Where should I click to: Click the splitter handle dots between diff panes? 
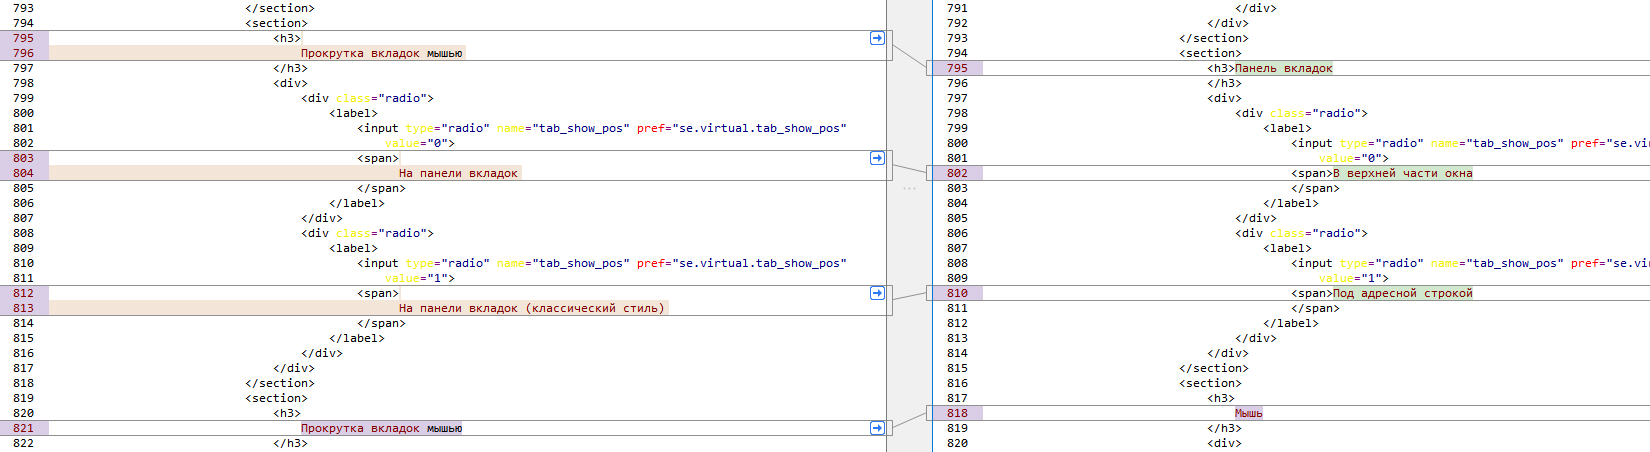[909, 188]
